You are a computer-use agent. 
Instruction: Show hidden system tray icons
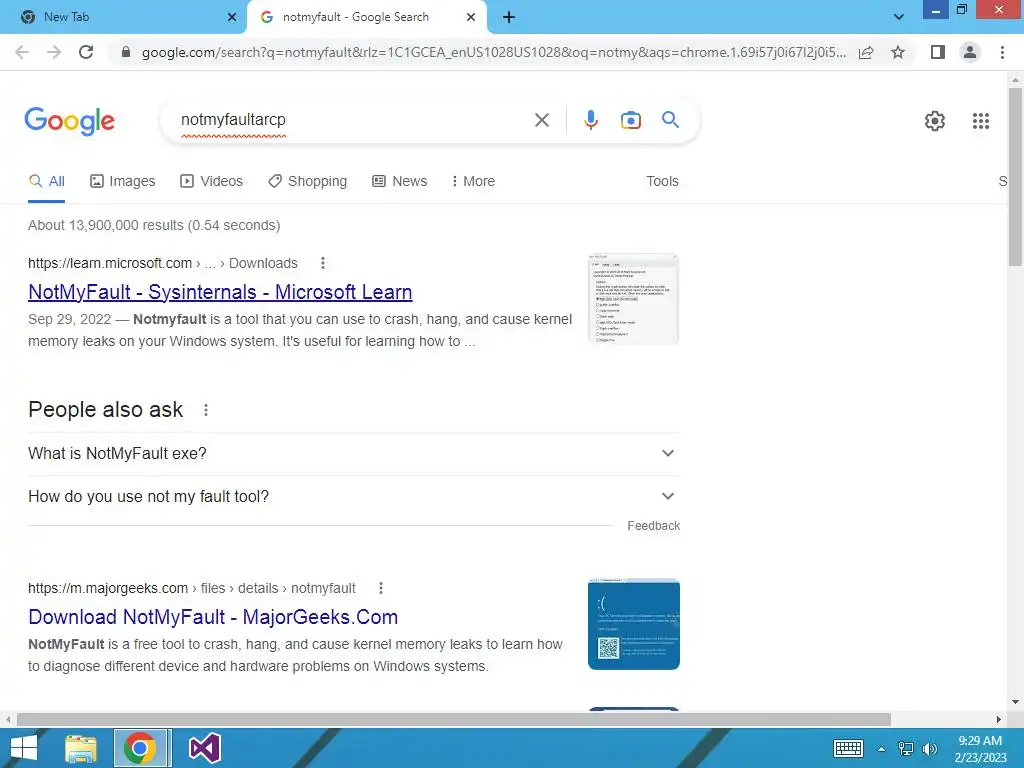click(x=881, y=749)
